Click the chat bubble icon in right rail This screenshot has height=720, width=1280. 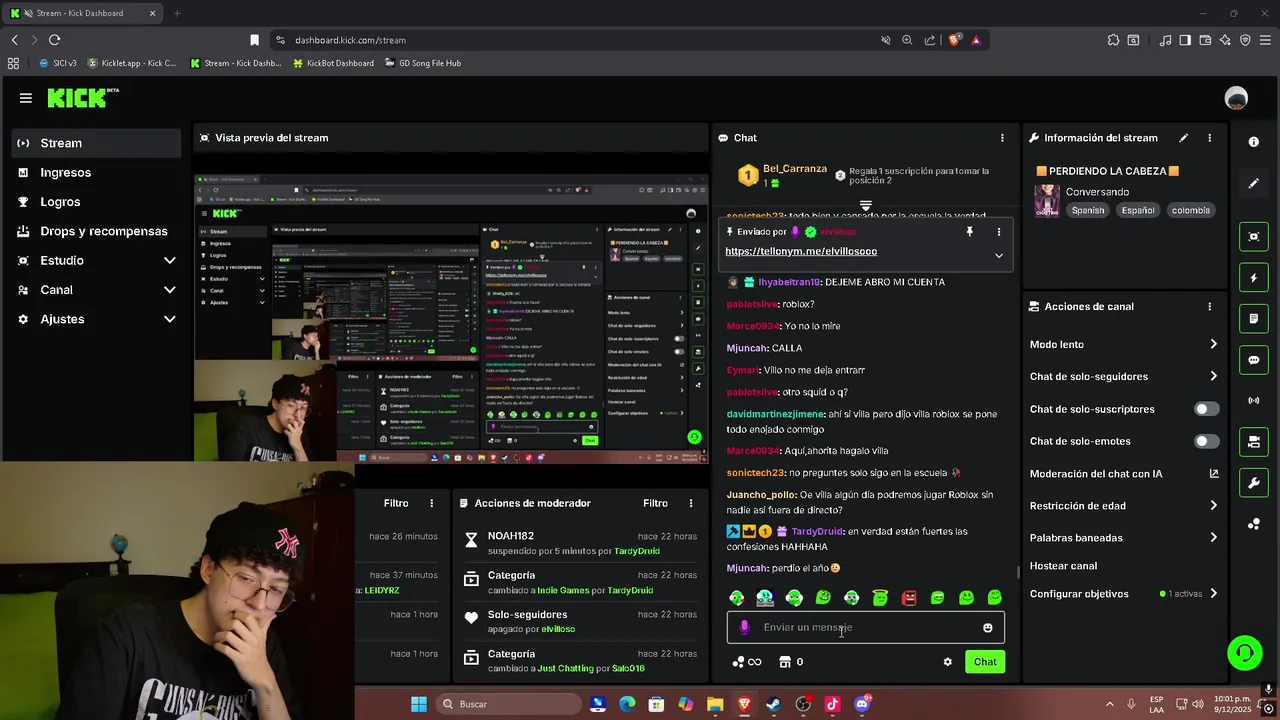(x=1254, y=360)
